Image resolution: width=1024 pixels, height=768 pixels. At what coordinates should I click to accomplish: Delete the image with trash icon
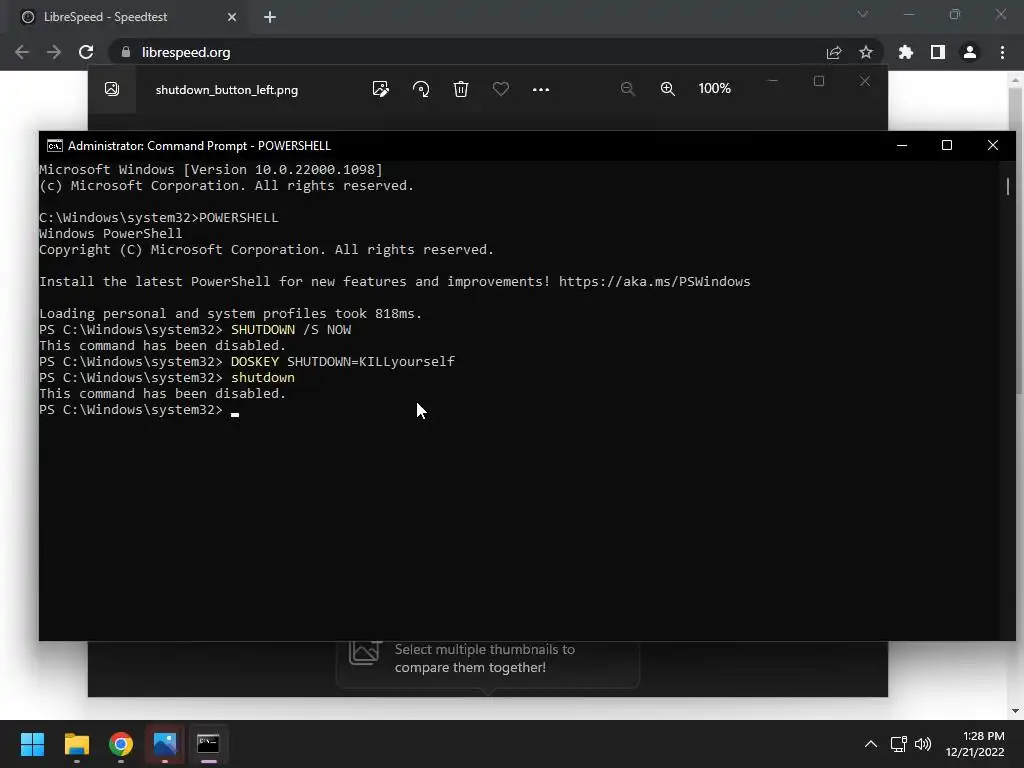461,89
